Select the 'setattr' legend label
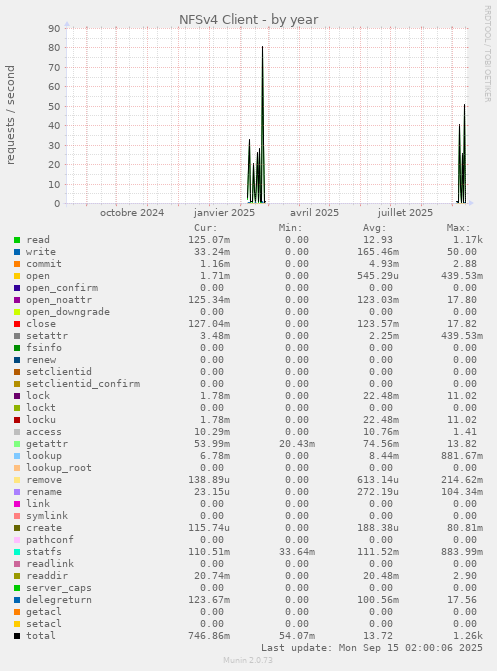 pyautogui.click(x=47, y=336)
